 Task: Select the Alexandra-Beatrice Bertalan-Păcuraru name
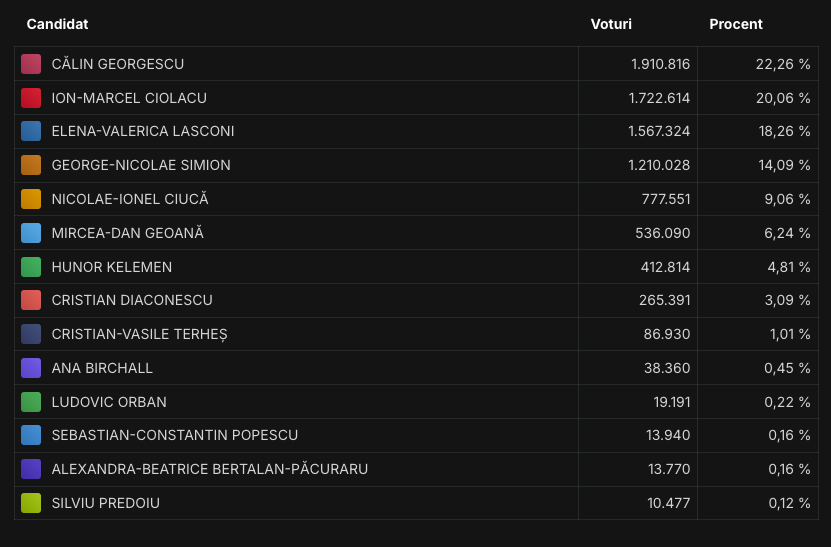coord(209,469)
